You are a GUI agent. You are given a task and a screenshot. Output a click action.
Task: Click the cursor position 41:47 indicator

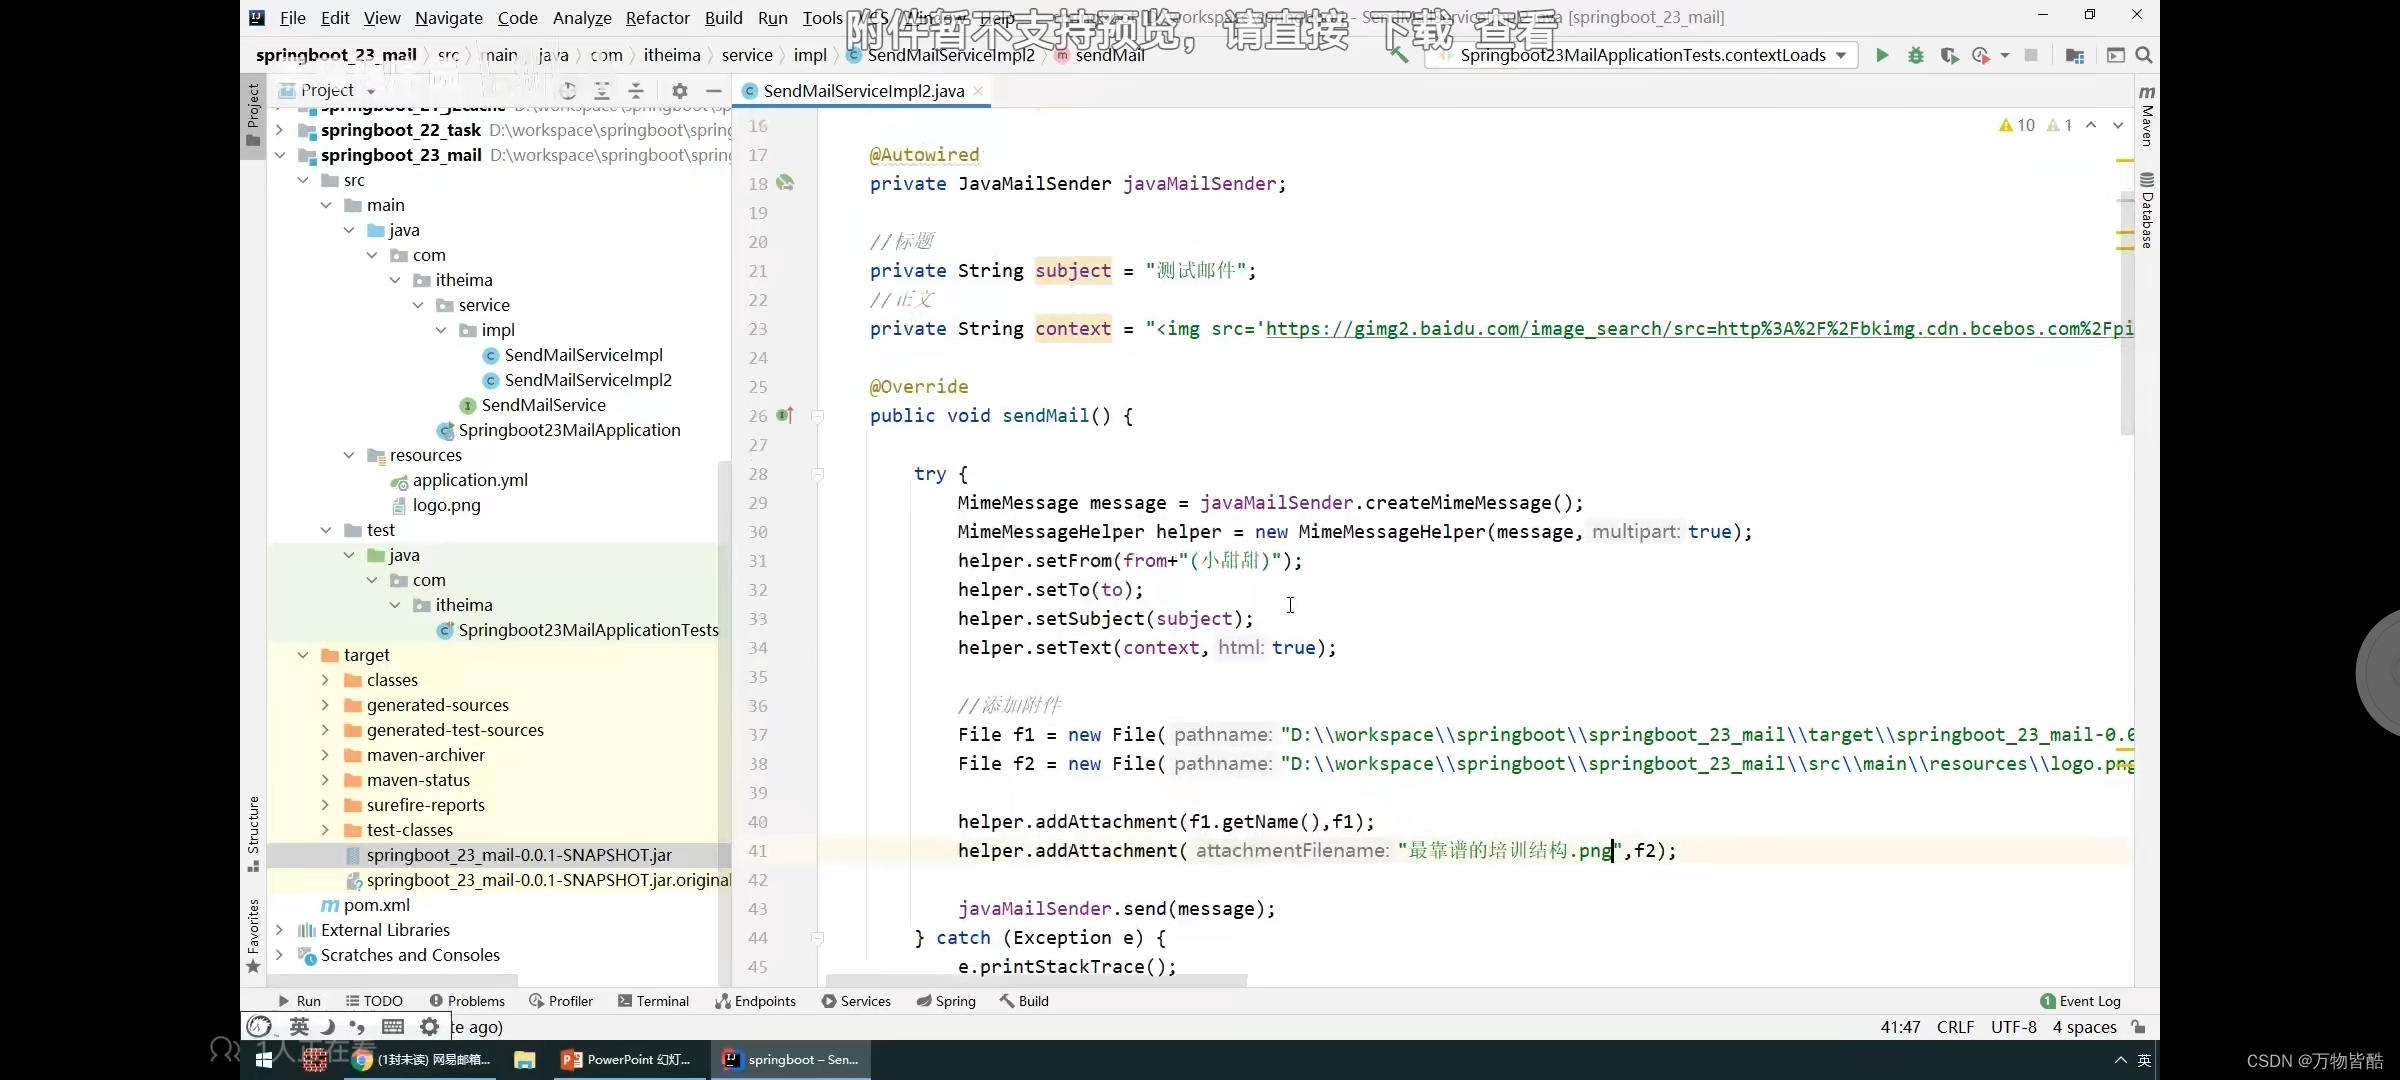[x=1900, y=1027]
